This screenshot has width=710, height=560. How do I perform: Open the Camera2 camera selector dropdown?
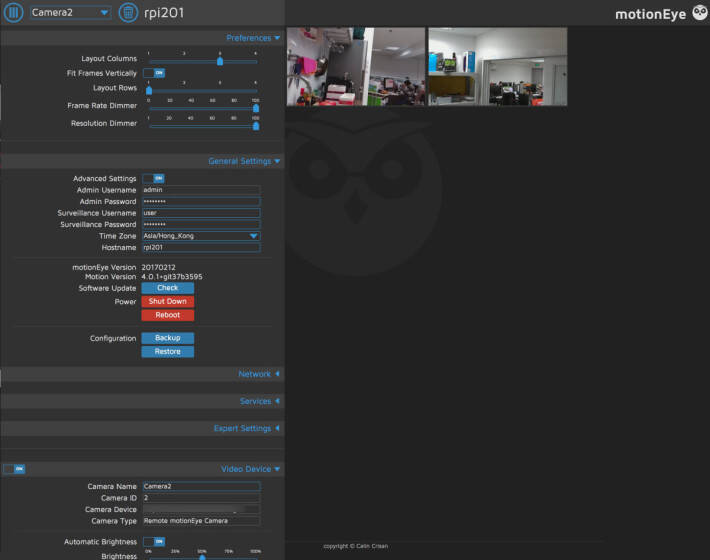[70, 12]
